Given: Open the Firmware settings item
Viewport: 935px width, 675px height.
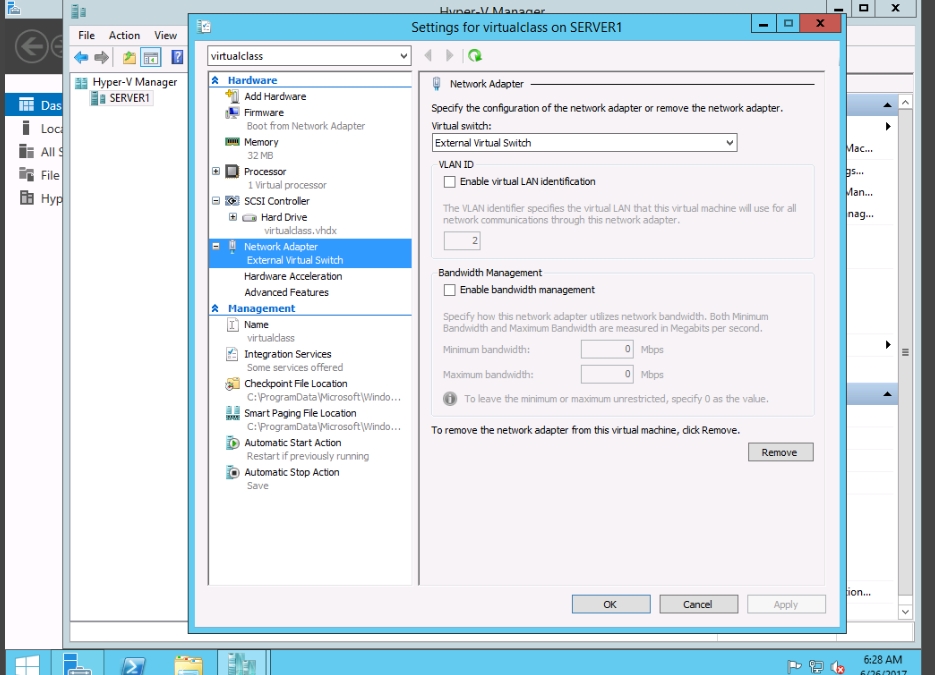Looking at the screenshot, I should click(264, 113).
